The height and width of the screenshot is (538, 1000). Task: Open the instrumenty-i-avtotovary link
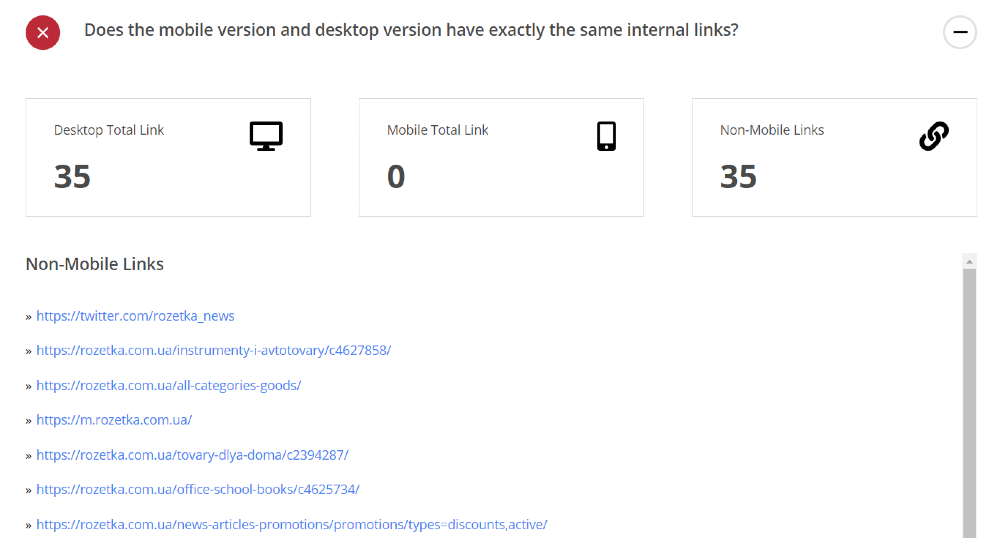point(213,351)
